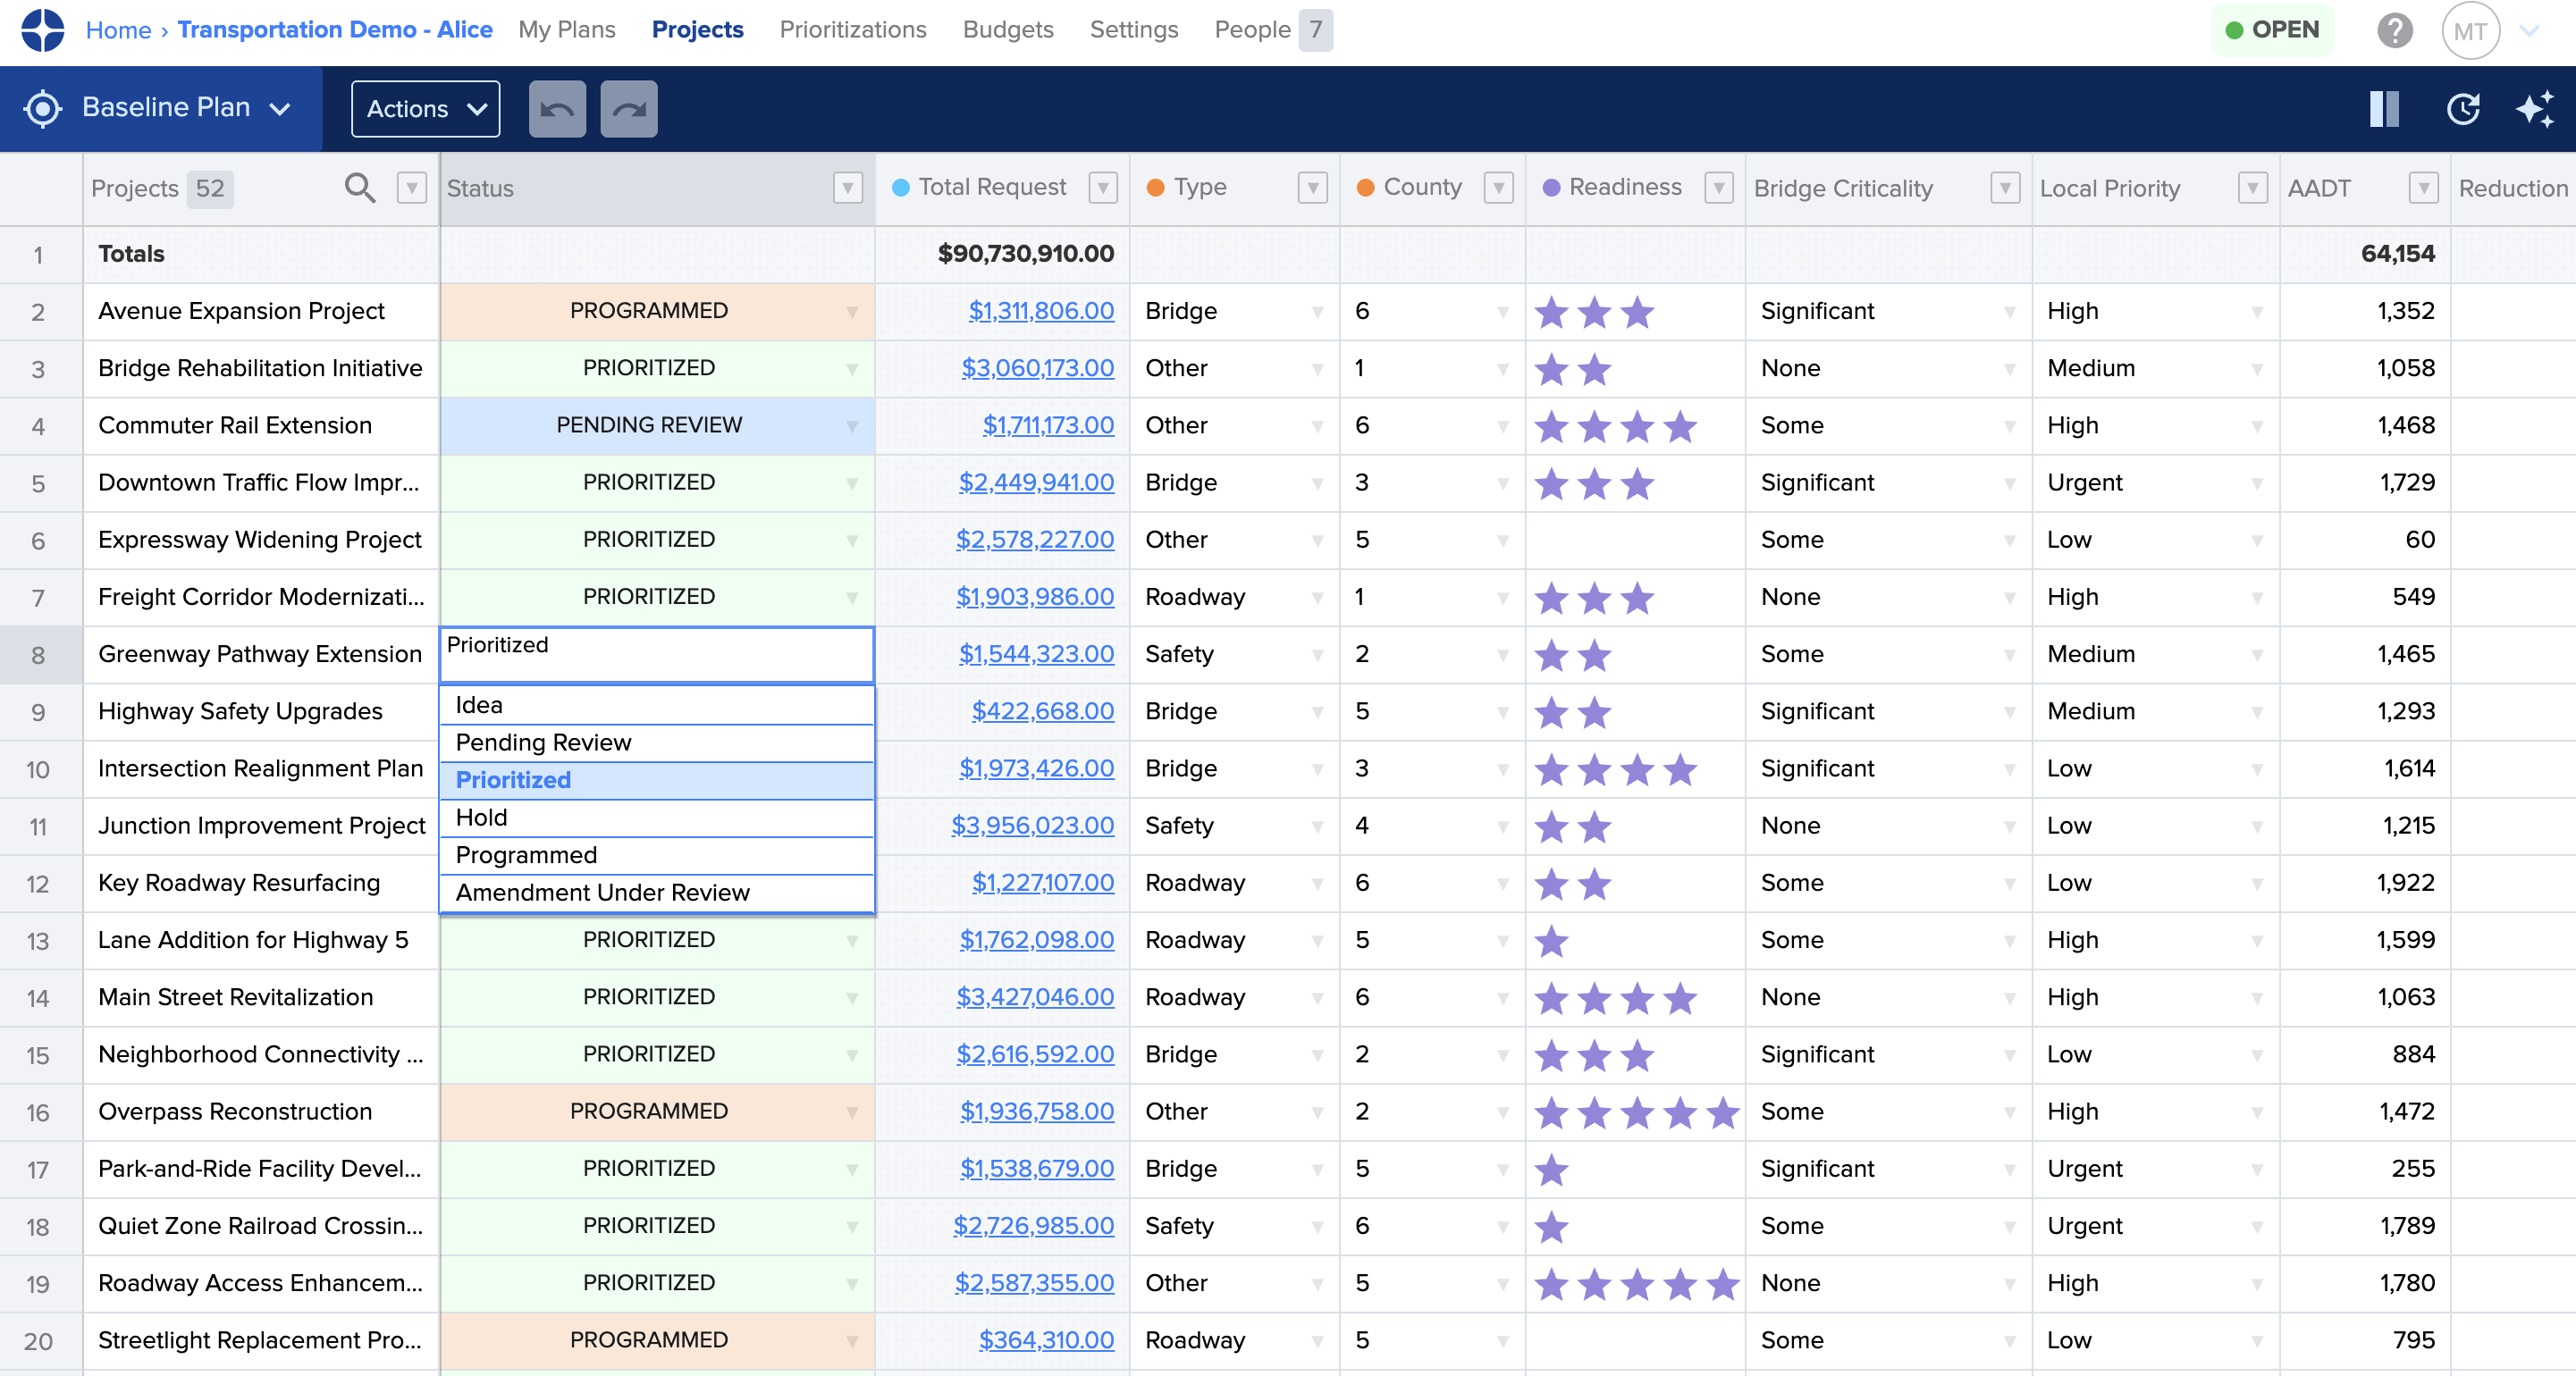
Task: Click the Transportation Demo - Alice breadcrumb
Action: [334, 30]
